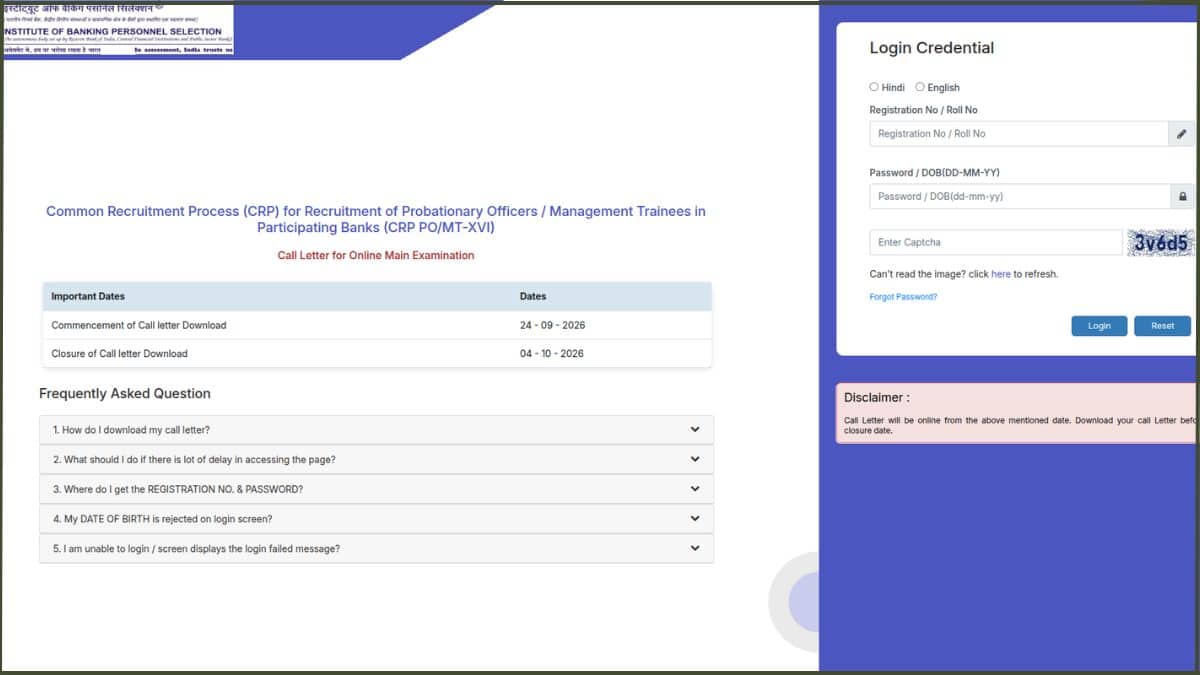Click the date 04 - 10 - 2026
Screen dimensions: 1200x675
(x=552, y=353)
